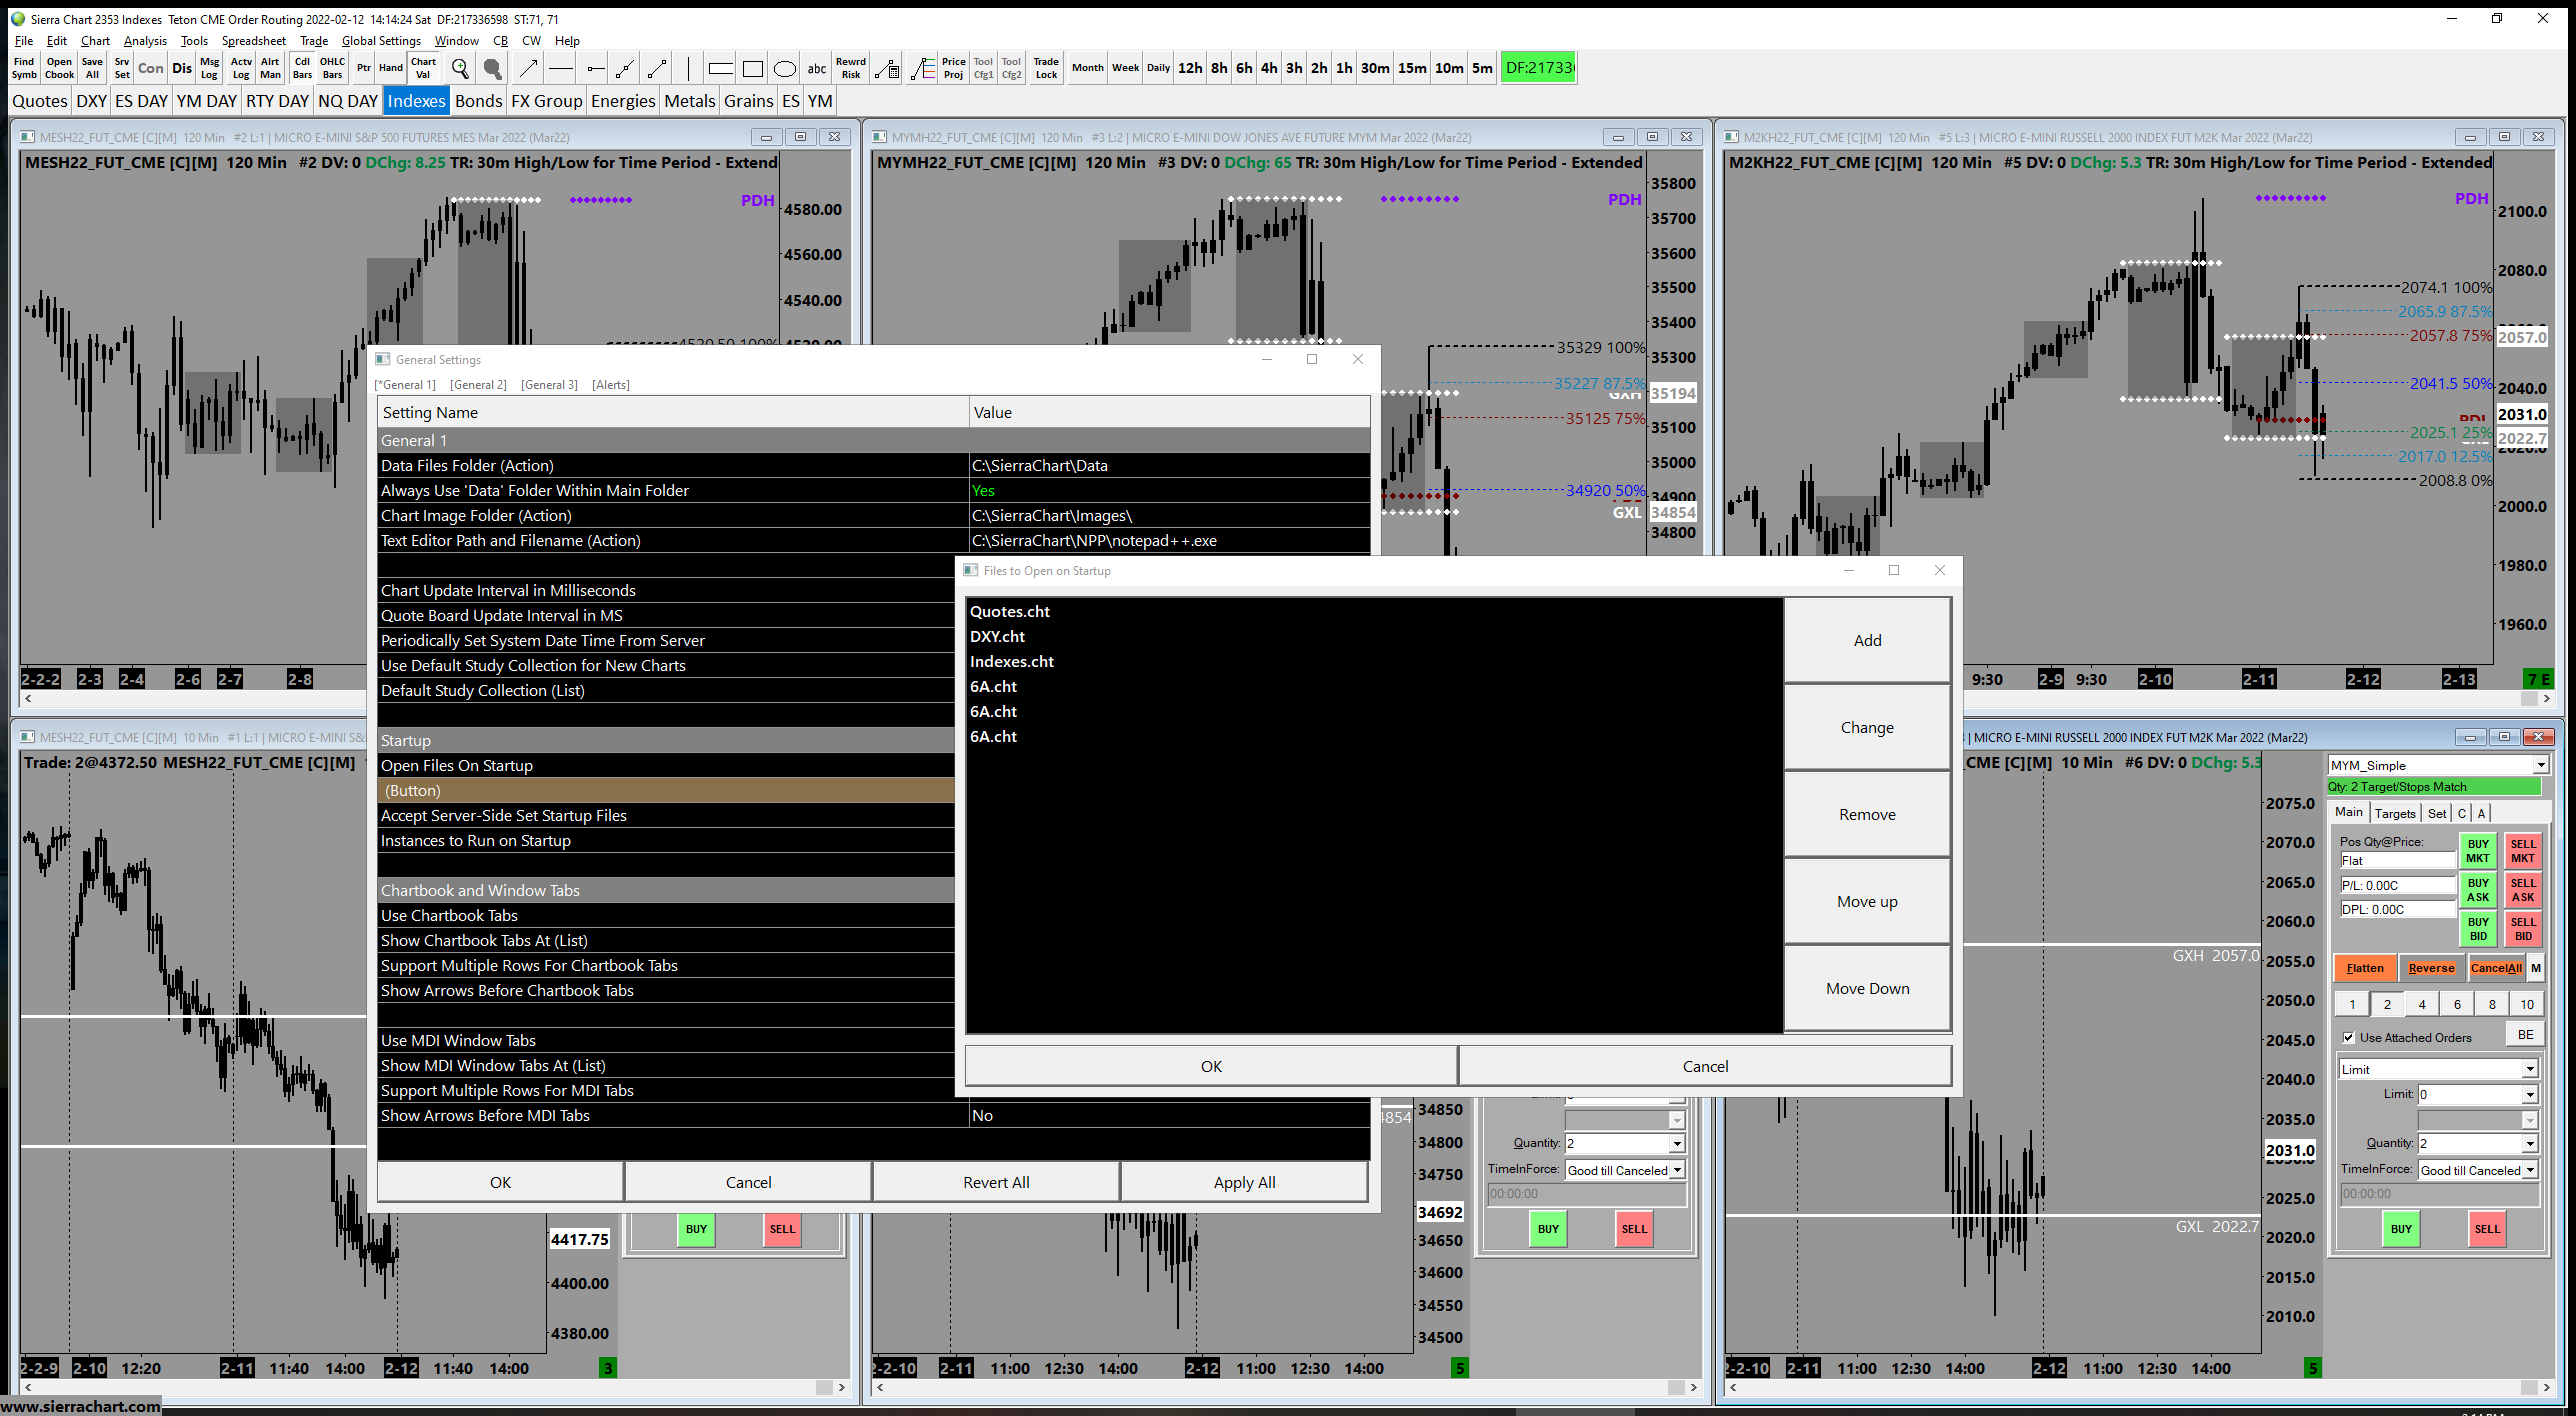2576x1416 pixels.
Task: Toggle the Trade Lock button
Action: click(x=1046, y=68)
